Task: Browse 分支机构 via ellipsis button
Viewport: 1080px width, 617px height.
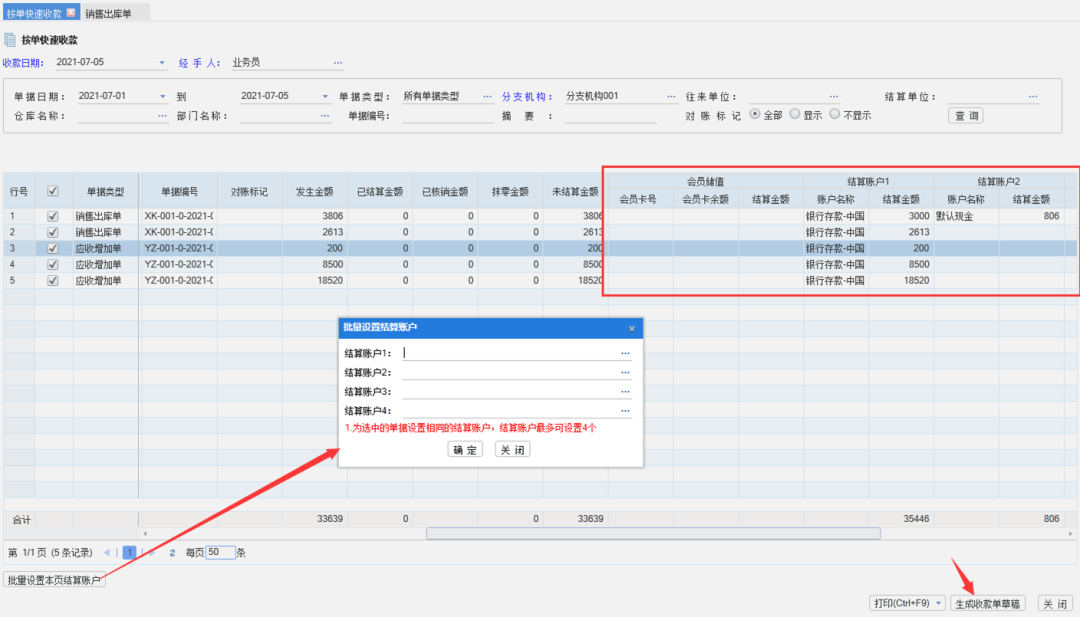Action: tap(672, 96)
